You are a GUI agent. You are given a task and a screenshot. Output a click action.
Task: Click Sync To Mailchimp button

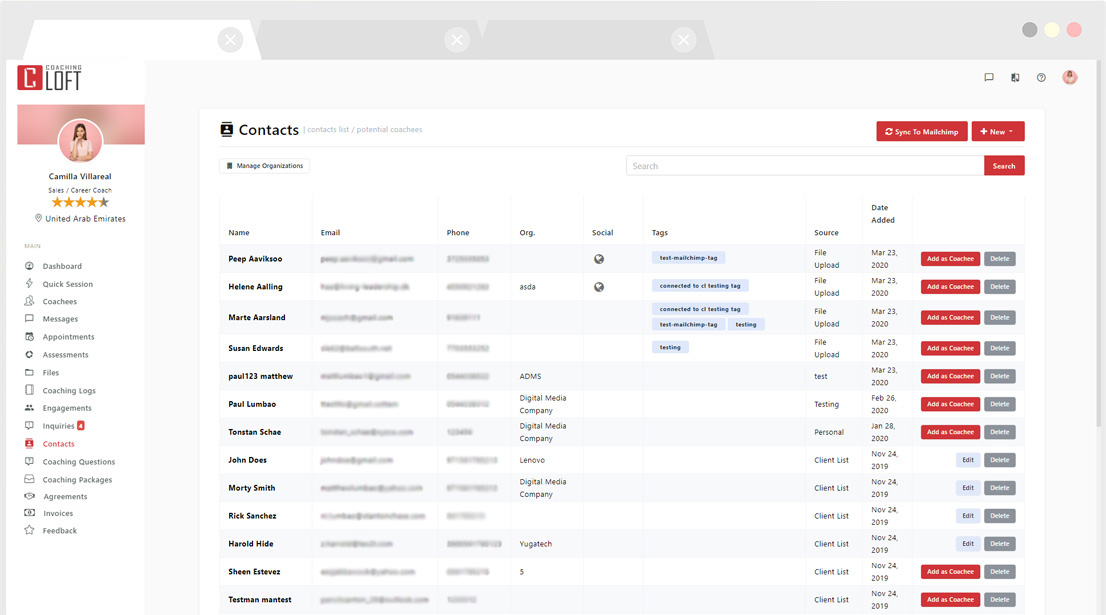tap(921, 132)
